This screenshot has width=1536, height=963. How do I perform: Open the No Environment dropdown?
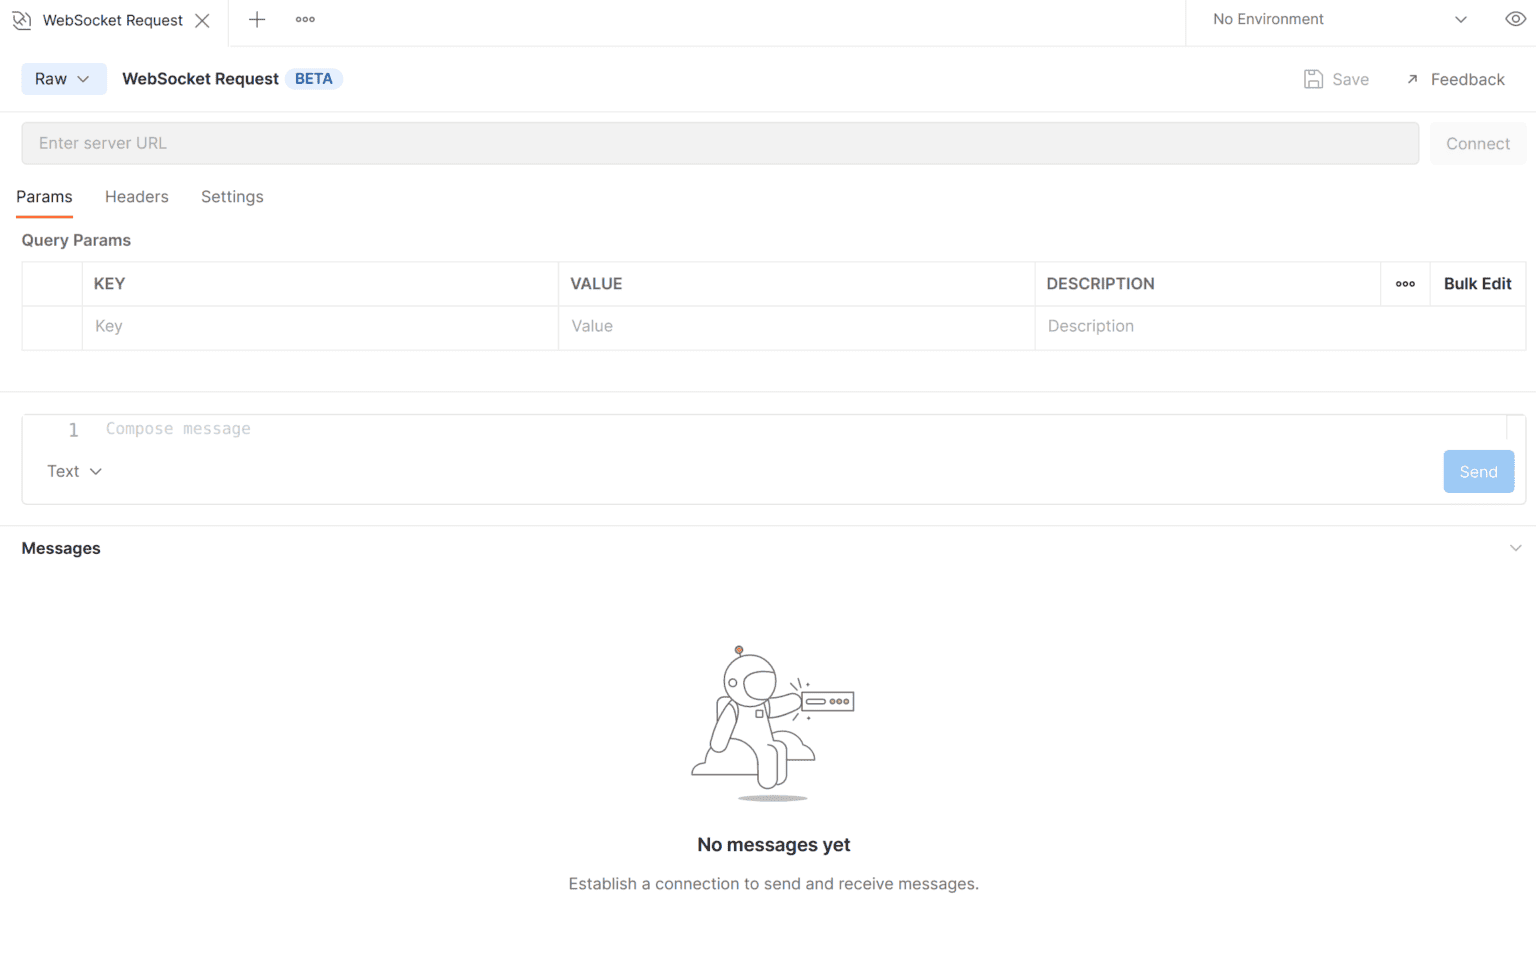pyautogui.click(x=1340, y=19)
